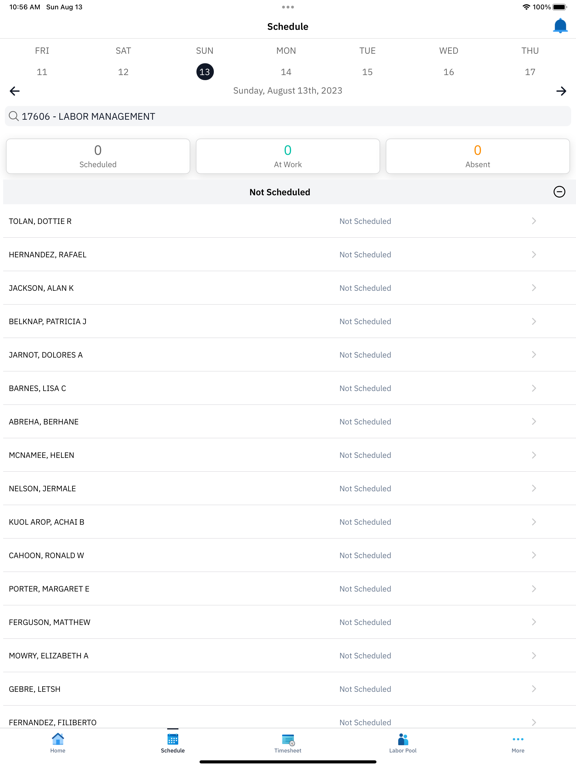Select employee name MCNAMEE, HELEN
Image resolution: width=576 pixels, height=768 pixels.
point(42,455)
